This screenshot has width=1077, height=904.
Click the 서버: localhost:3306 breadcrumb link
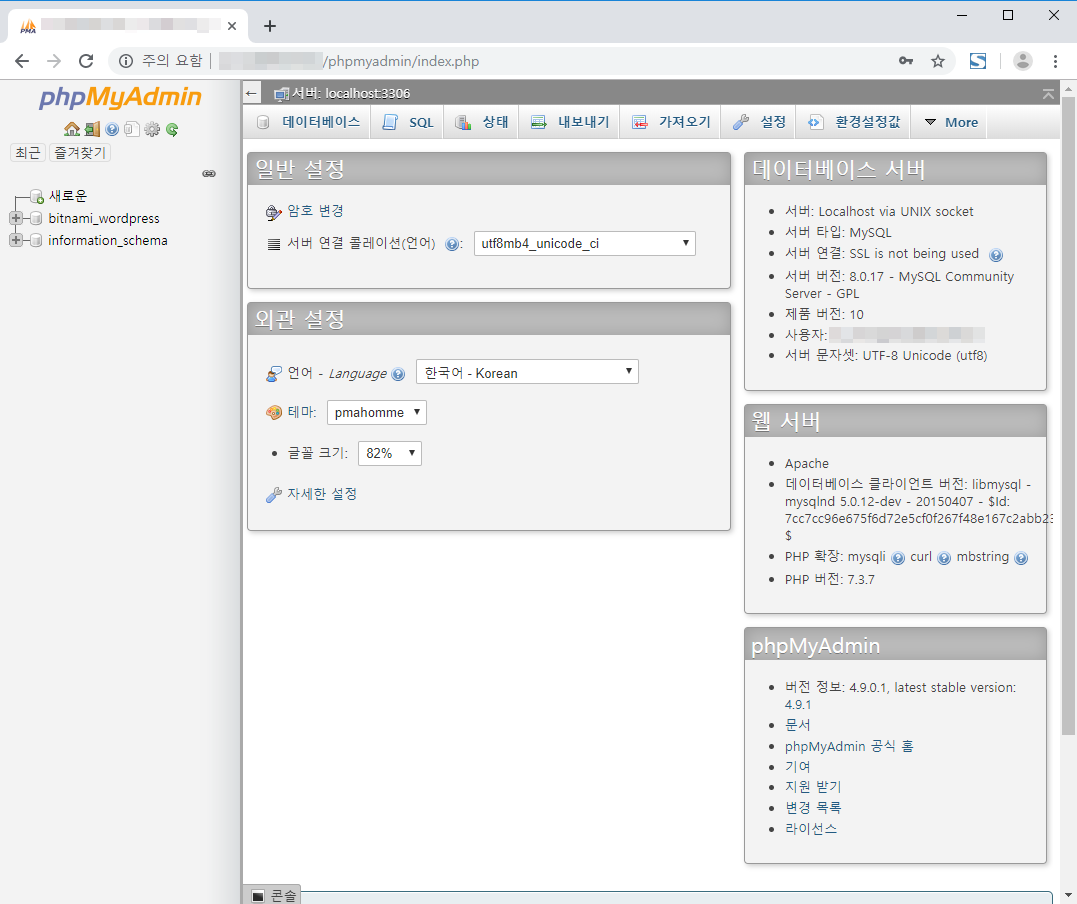tap(350, 93)
